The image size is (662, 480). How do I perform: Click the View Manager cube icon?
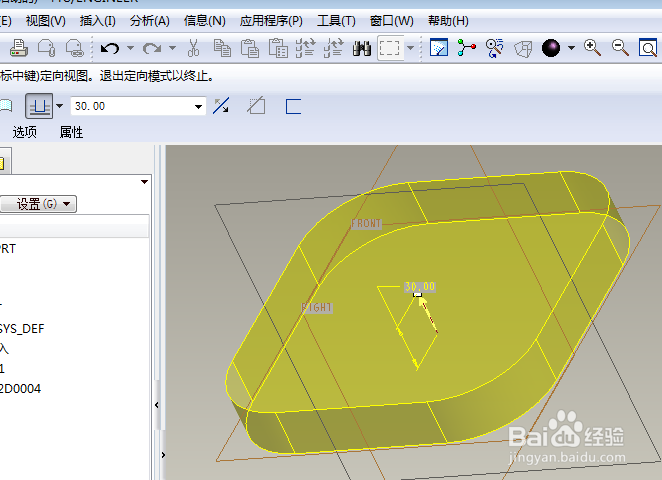pos(523,49)
